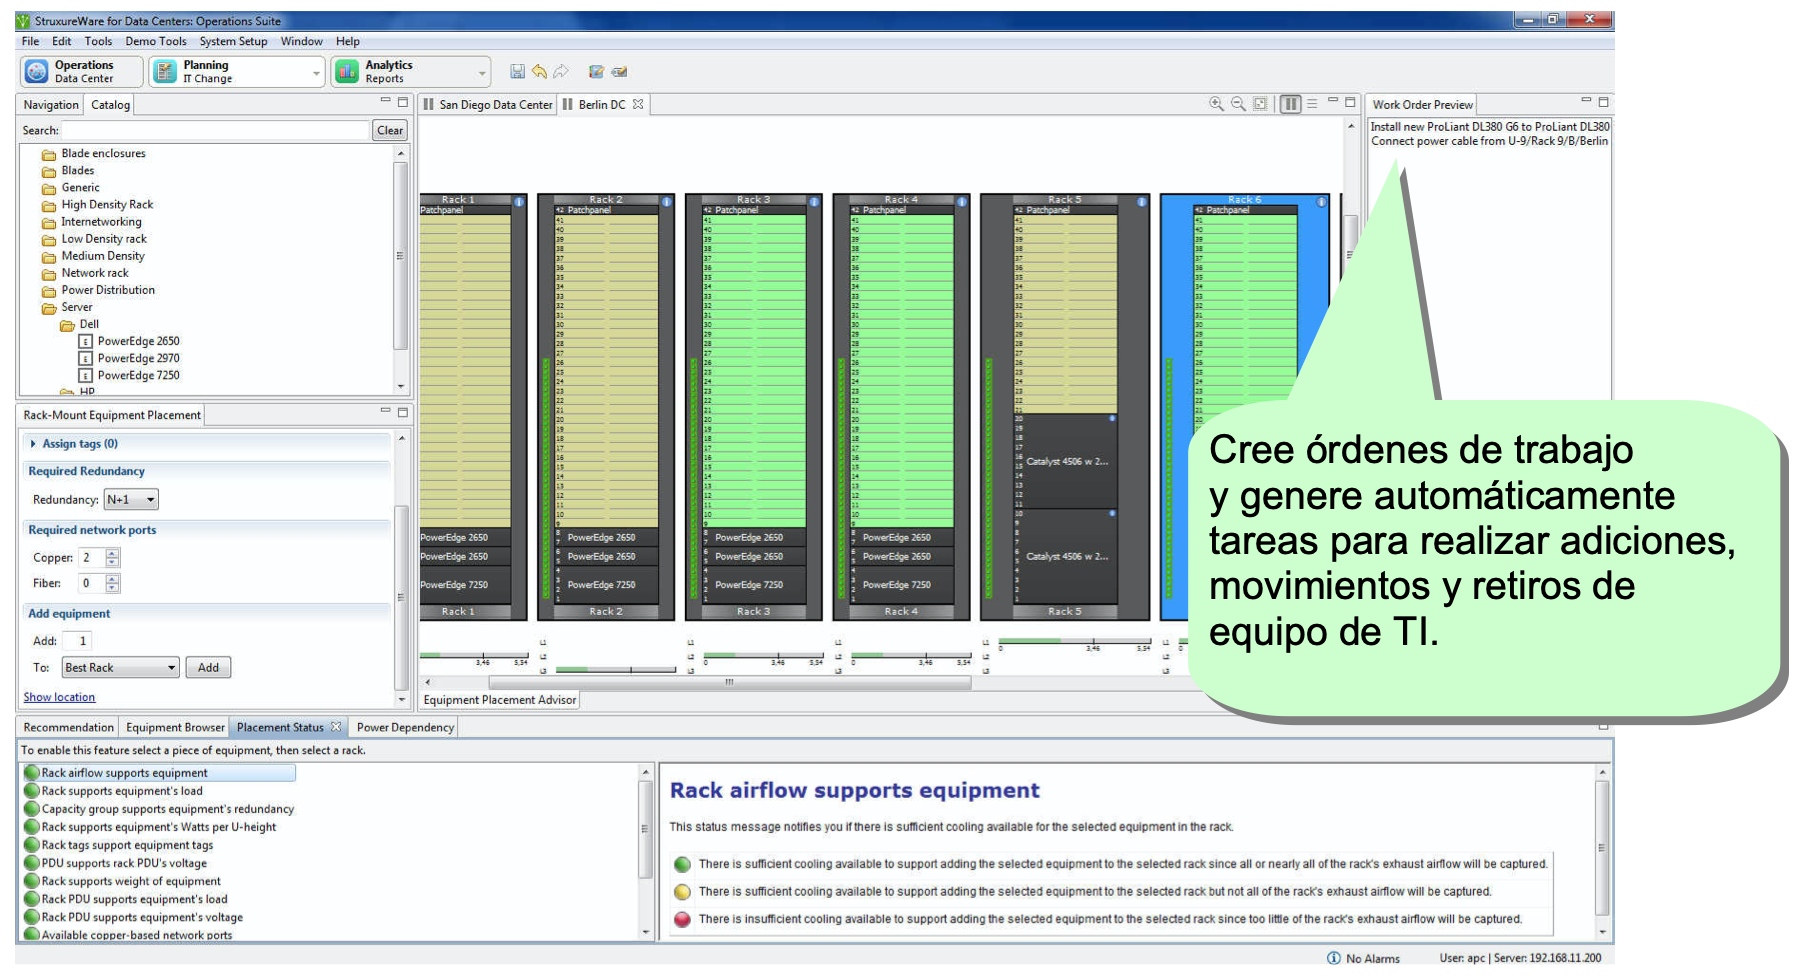The height and width of the screenshot is (976, 1794).
Task: Open the System Setup menu
Action: (x=233, y=41)
